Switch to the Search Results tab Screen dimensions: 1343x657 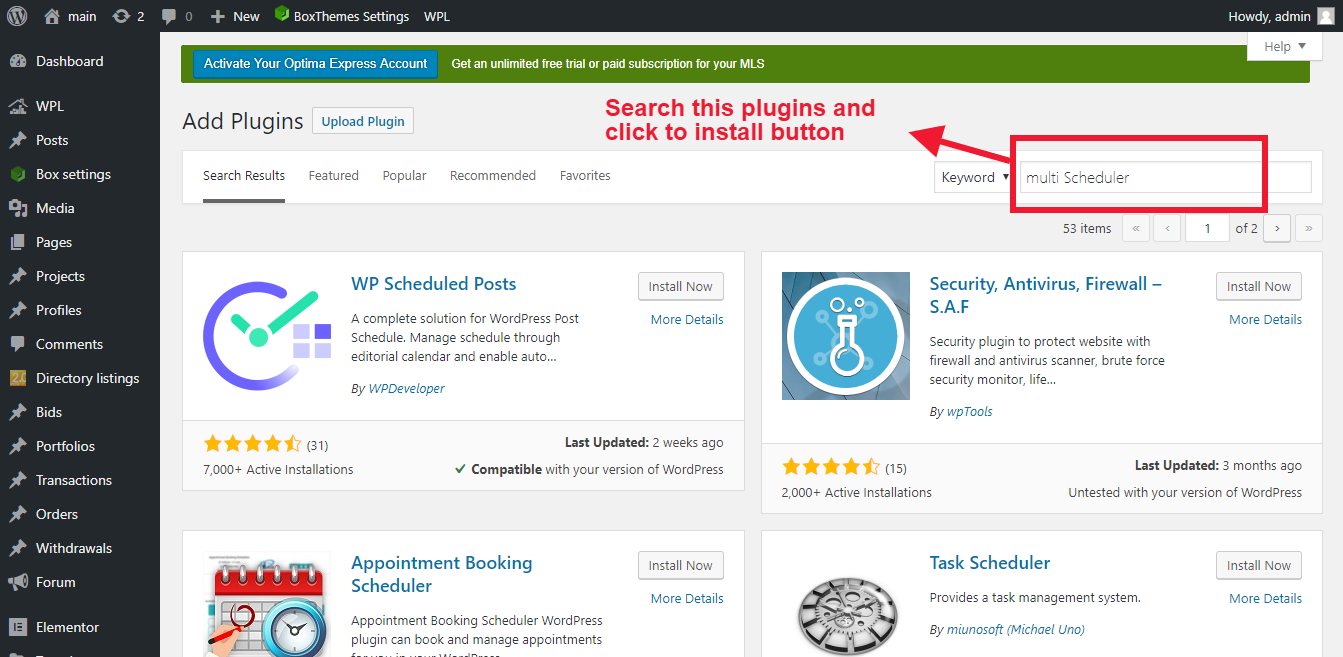[244, 176]
